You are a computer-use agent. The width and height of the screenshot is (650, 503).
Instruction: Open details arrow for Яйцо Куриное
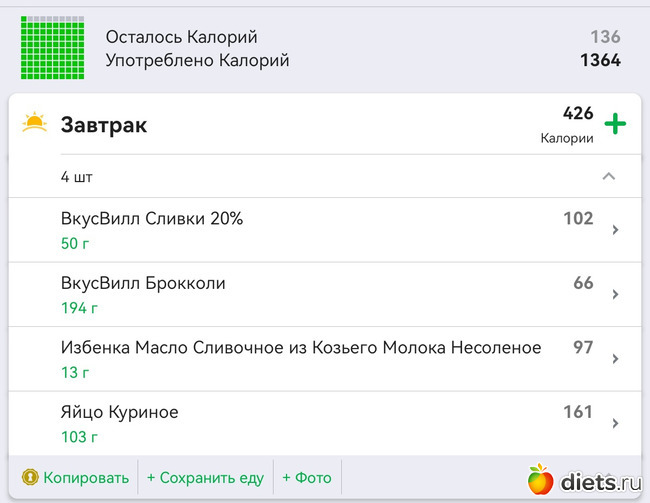[615, 423]
